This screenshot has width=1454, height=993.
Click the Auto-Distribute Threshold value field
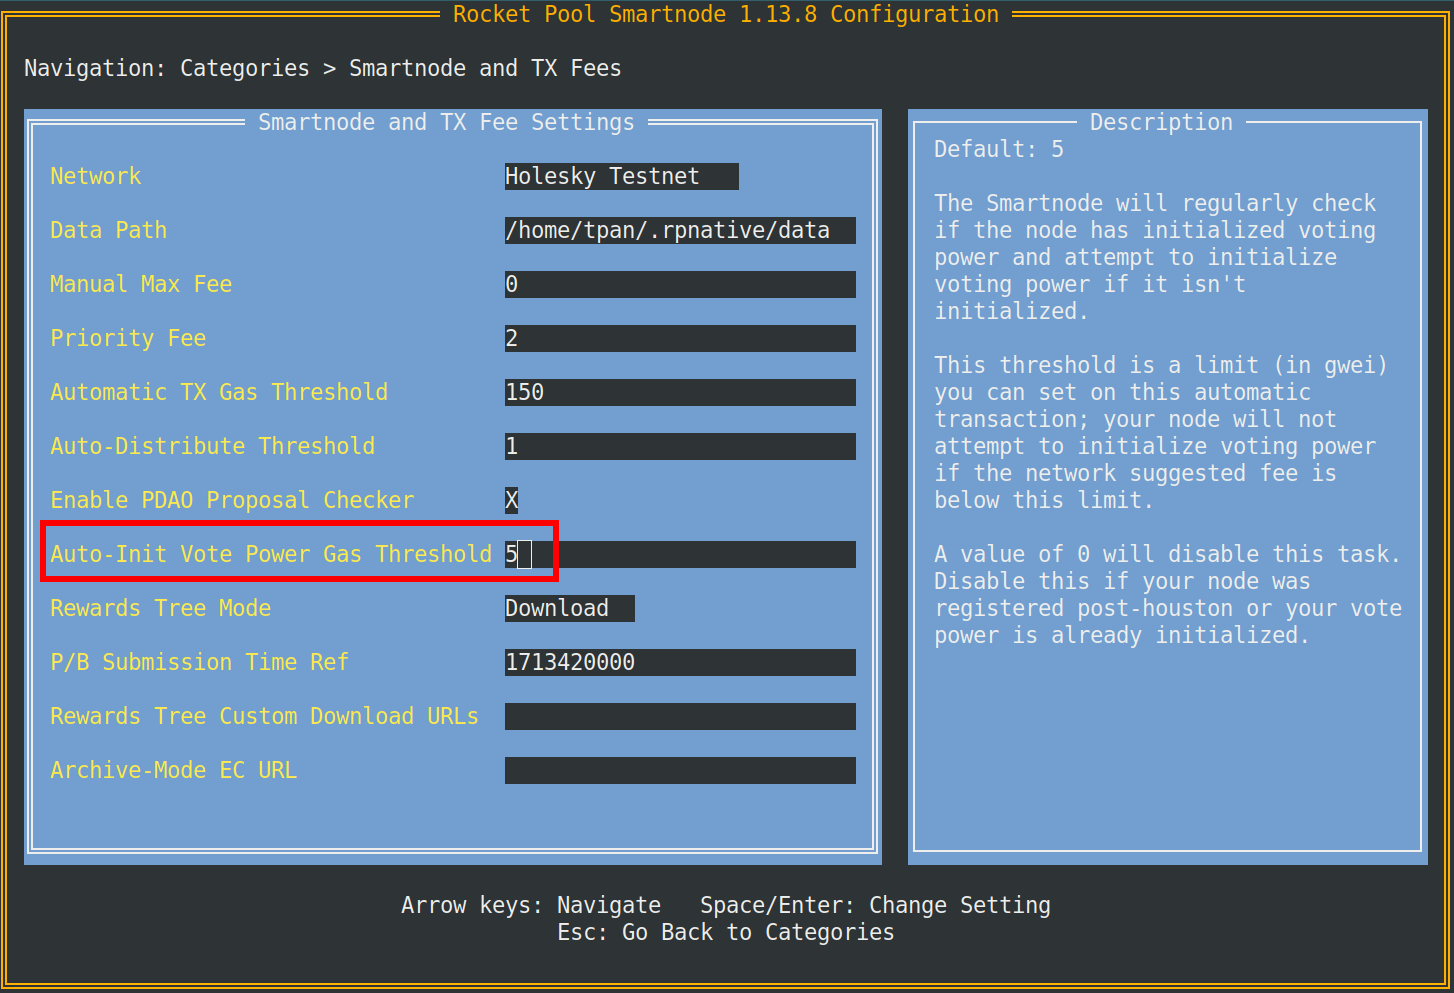click(x=679, y=446)
